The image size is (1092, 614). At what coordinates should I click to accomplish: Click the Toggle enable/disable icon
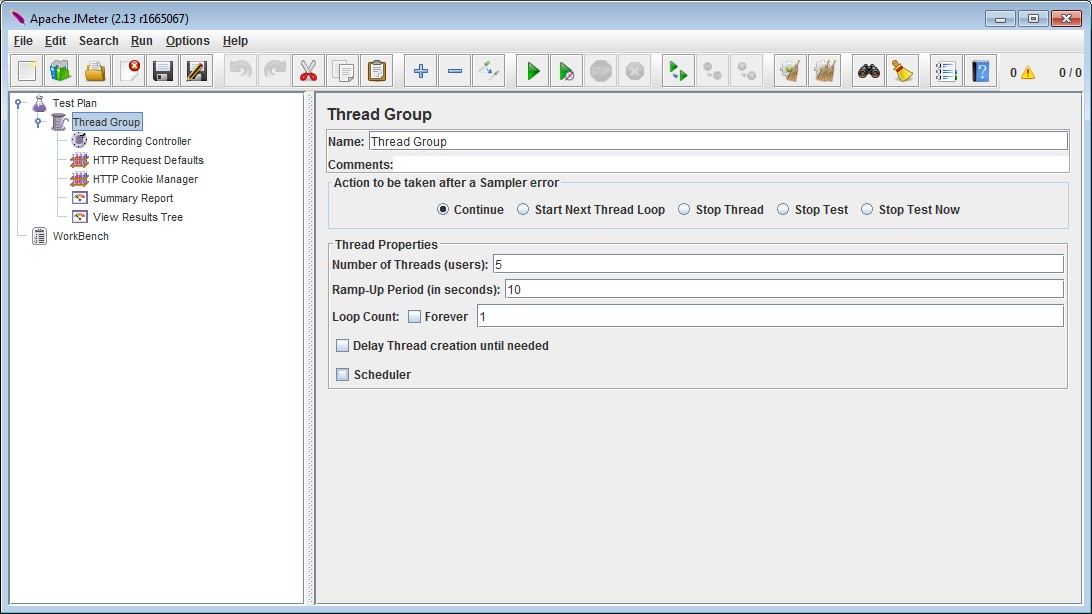coord(488,71)
